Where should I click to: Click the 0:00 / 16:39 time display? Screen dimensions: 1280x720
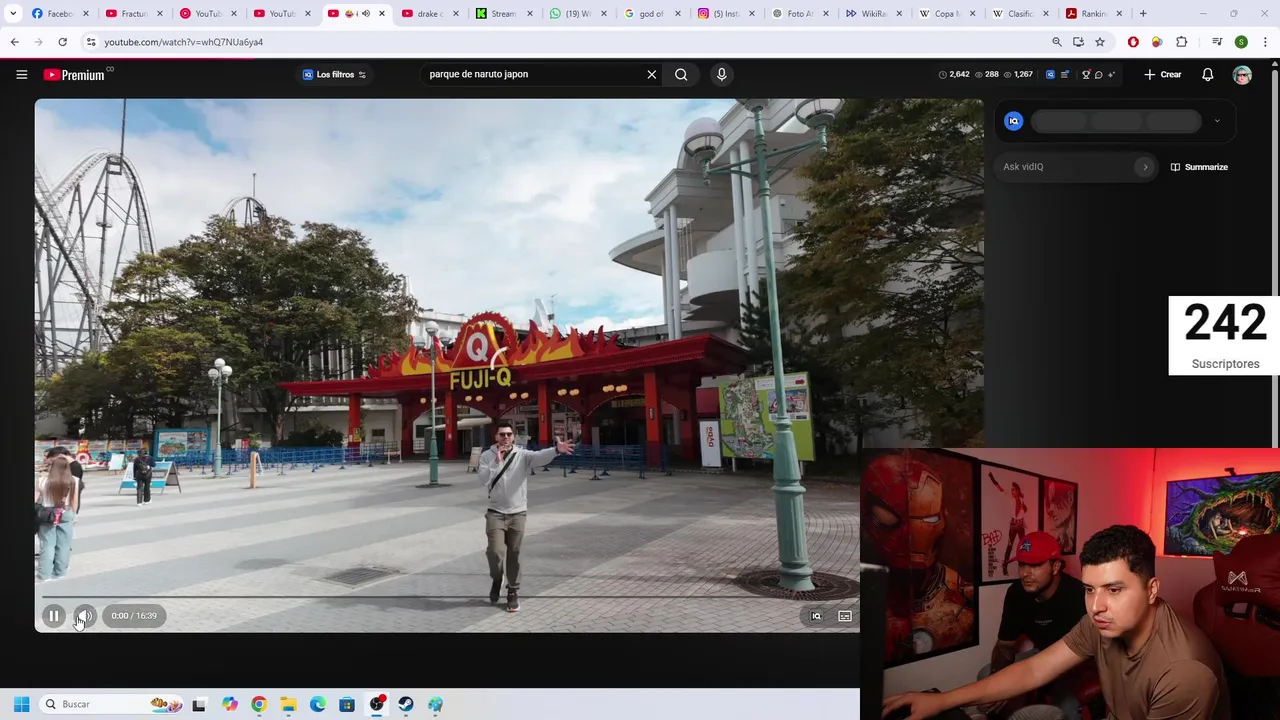pos(134,616)
